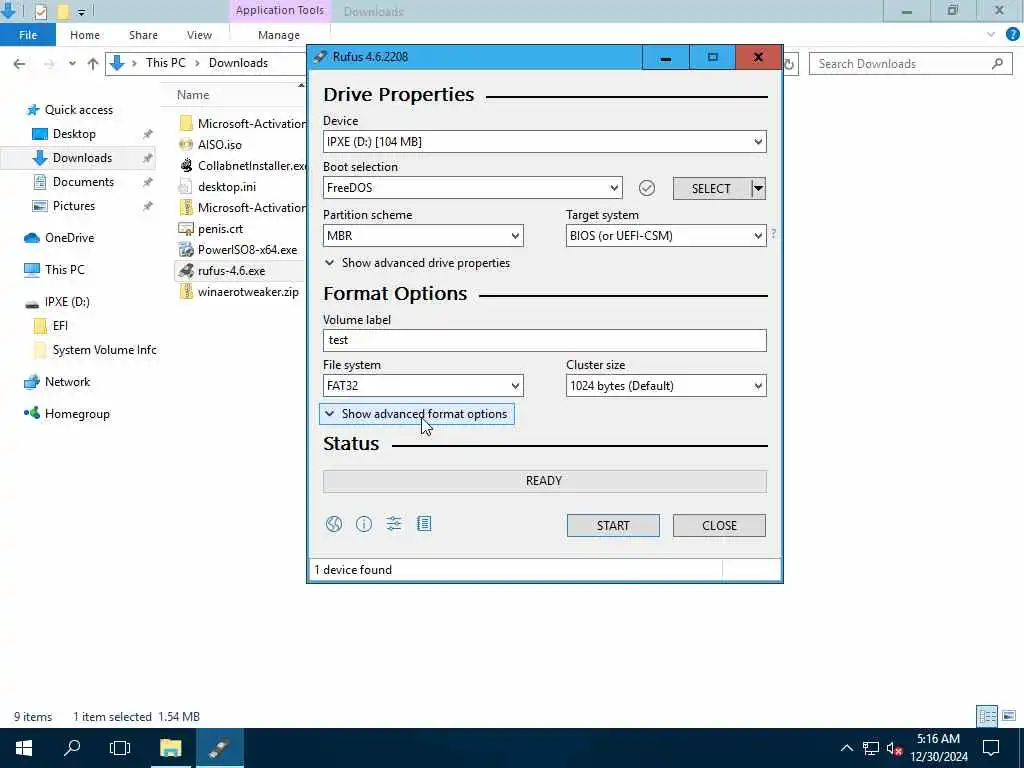
Task: Open the Cluster size dropdown
Action: pos(666,386)
